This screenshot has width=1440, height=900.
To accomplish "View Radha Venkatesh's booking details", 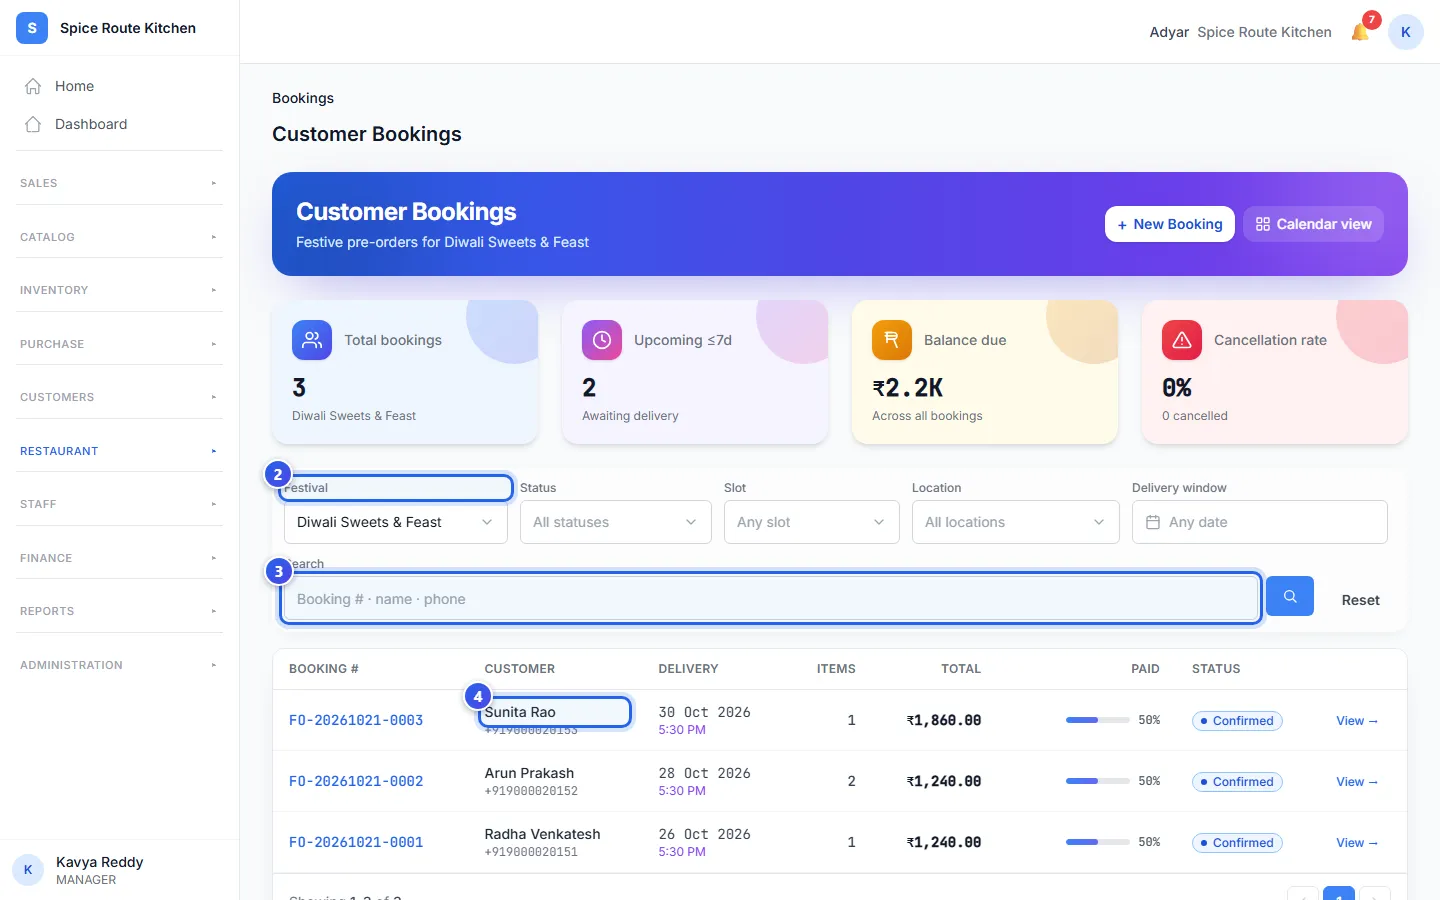I will (x=1357, y=843).
